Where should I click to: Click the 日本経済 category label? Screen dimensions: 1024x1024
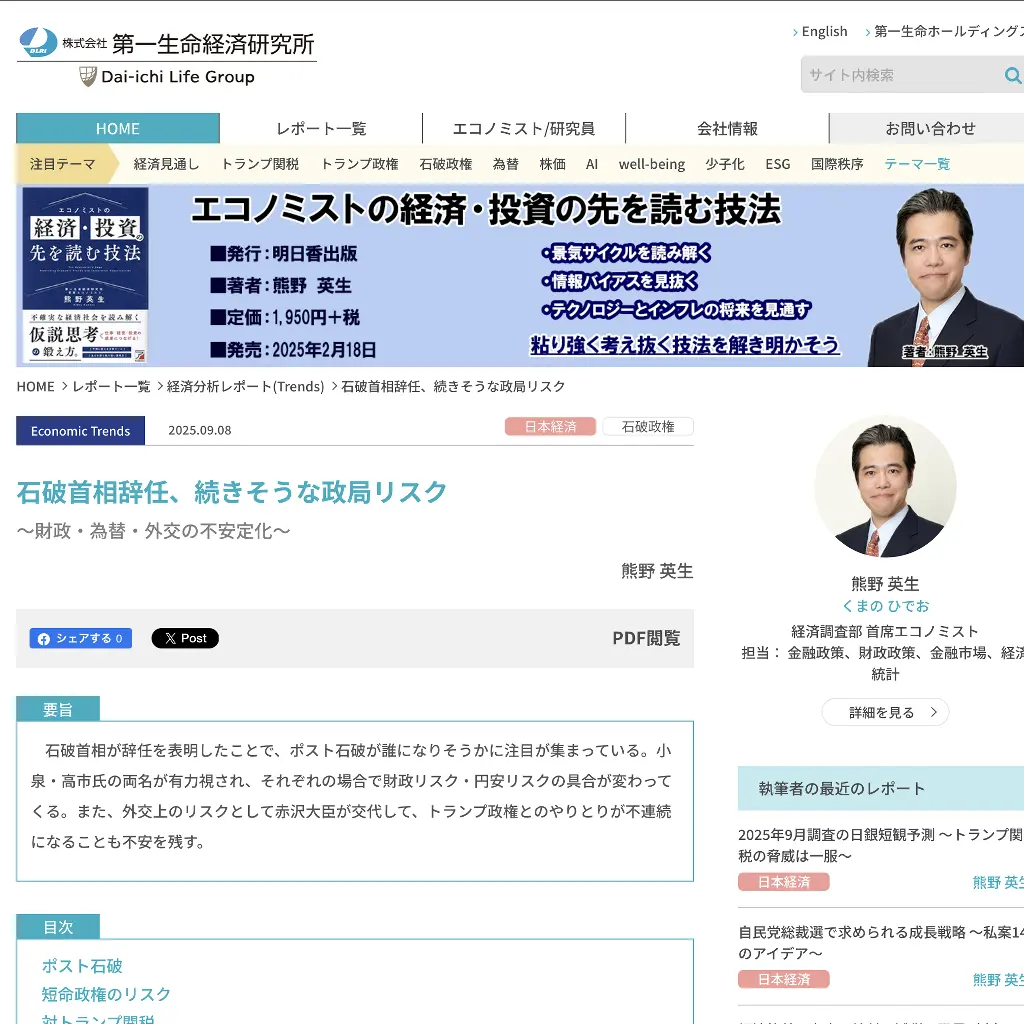[x=550, y=426]
